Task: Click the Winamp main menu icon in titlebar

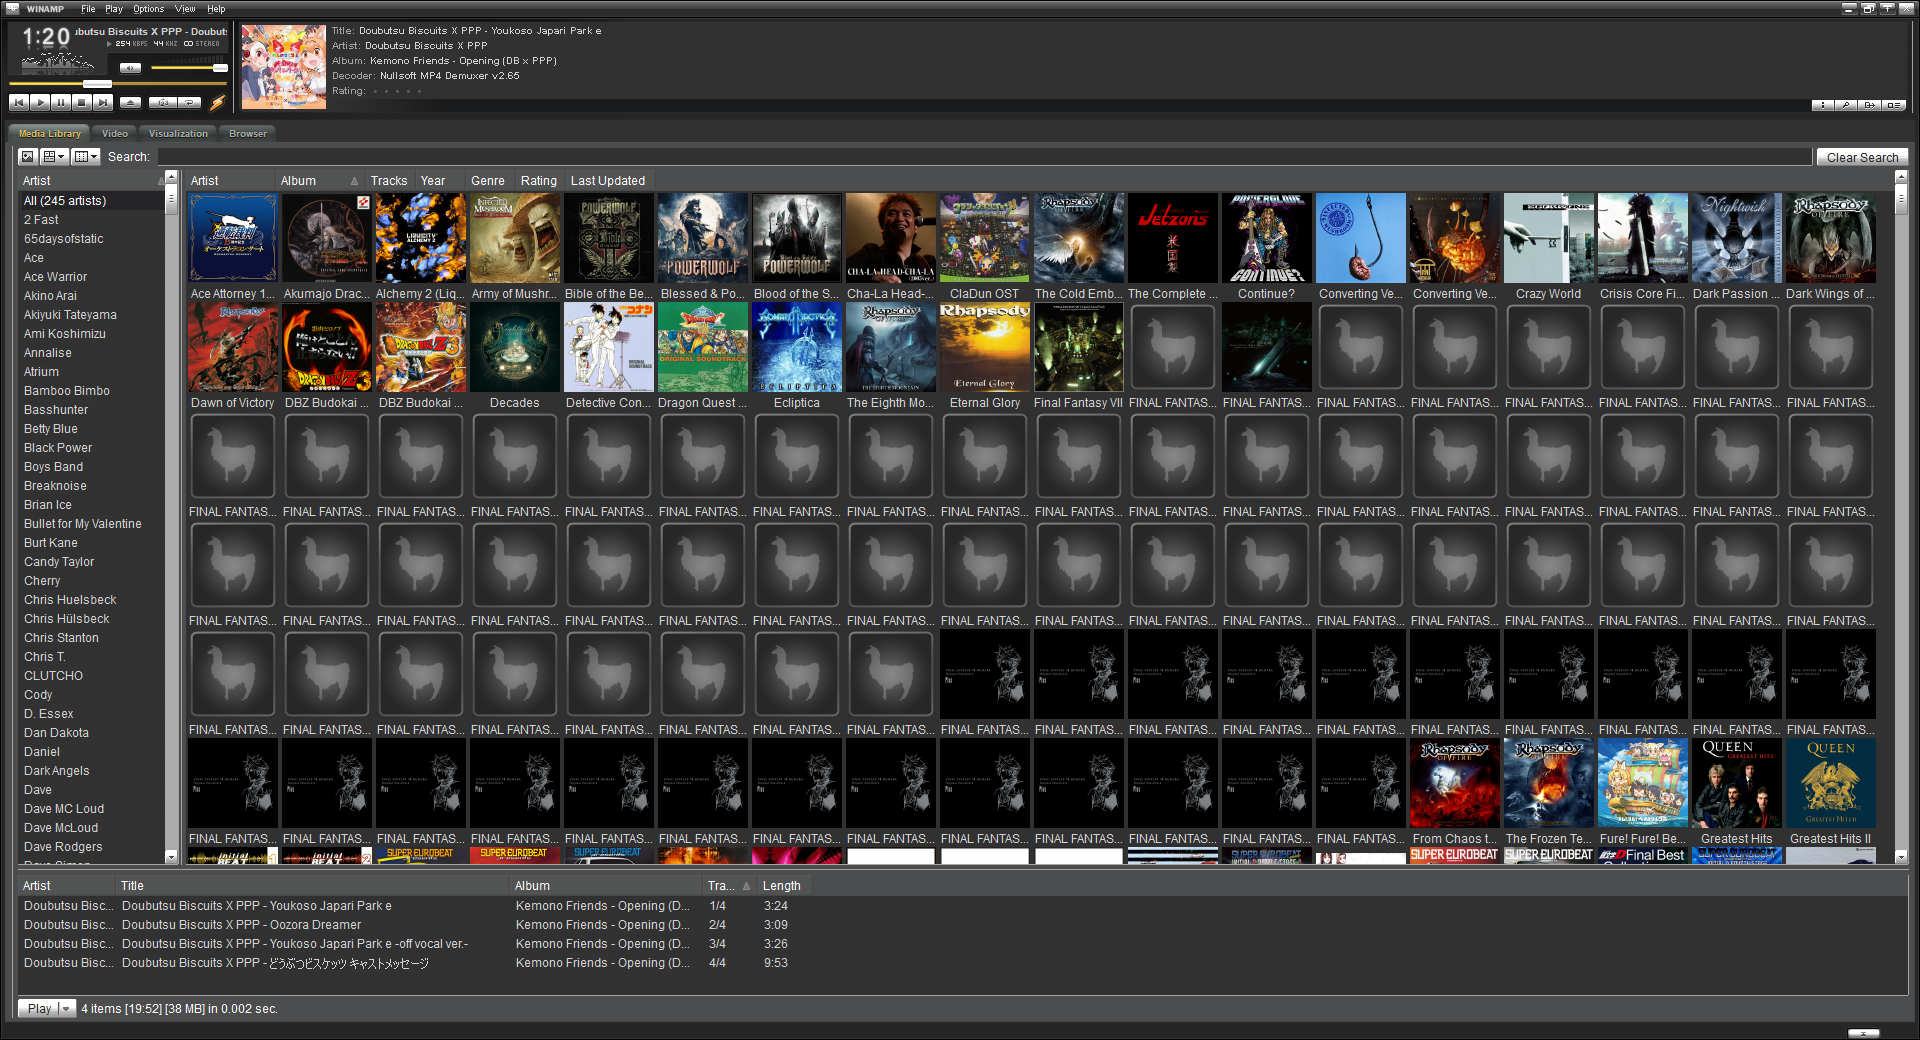Action: 12,9
